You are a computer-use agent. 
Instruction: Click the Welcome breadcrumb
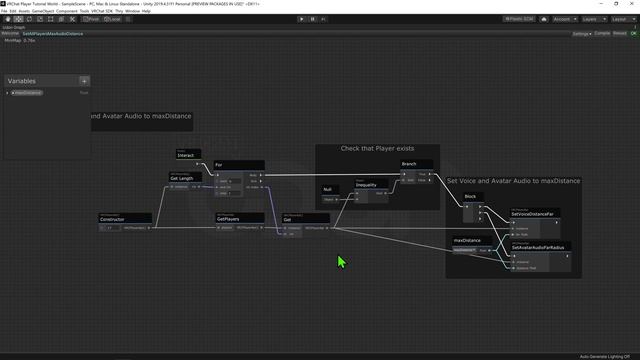pos(10,33)
